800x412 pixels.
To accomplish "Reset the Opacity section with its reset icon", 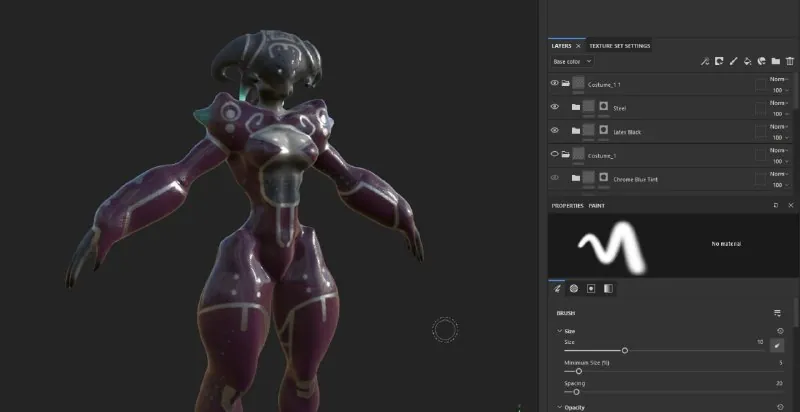I will point(780,407).
